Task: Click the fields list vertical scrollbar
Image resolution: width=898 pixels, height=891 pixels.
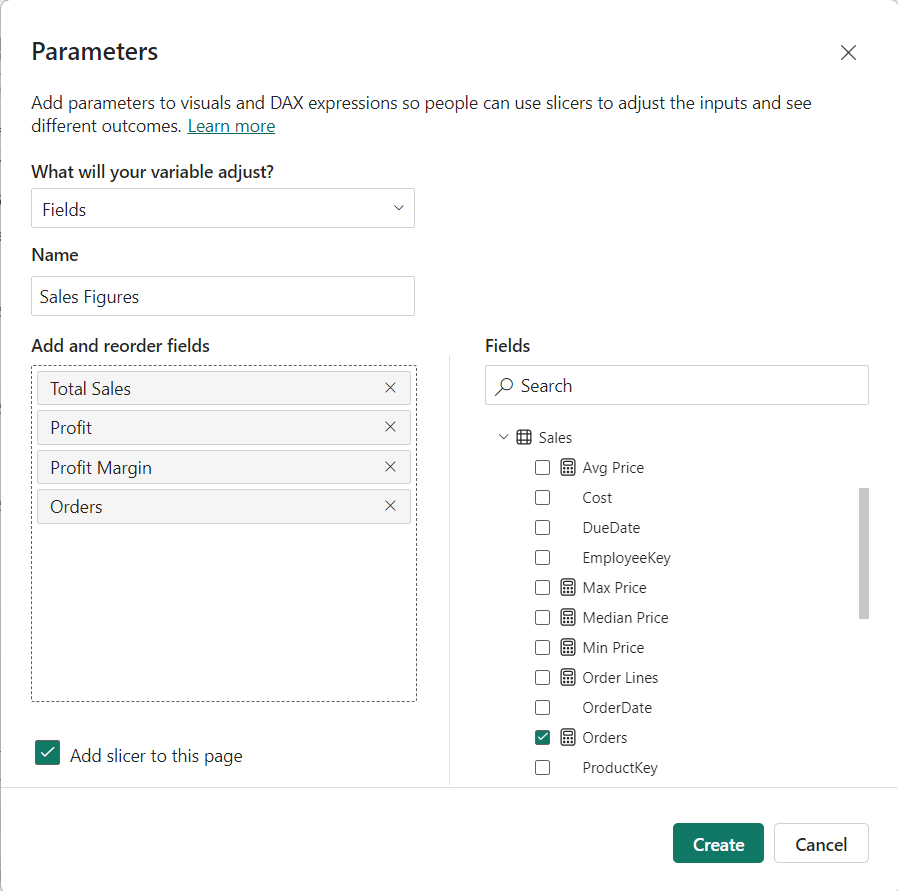Action: click(864, 553)
